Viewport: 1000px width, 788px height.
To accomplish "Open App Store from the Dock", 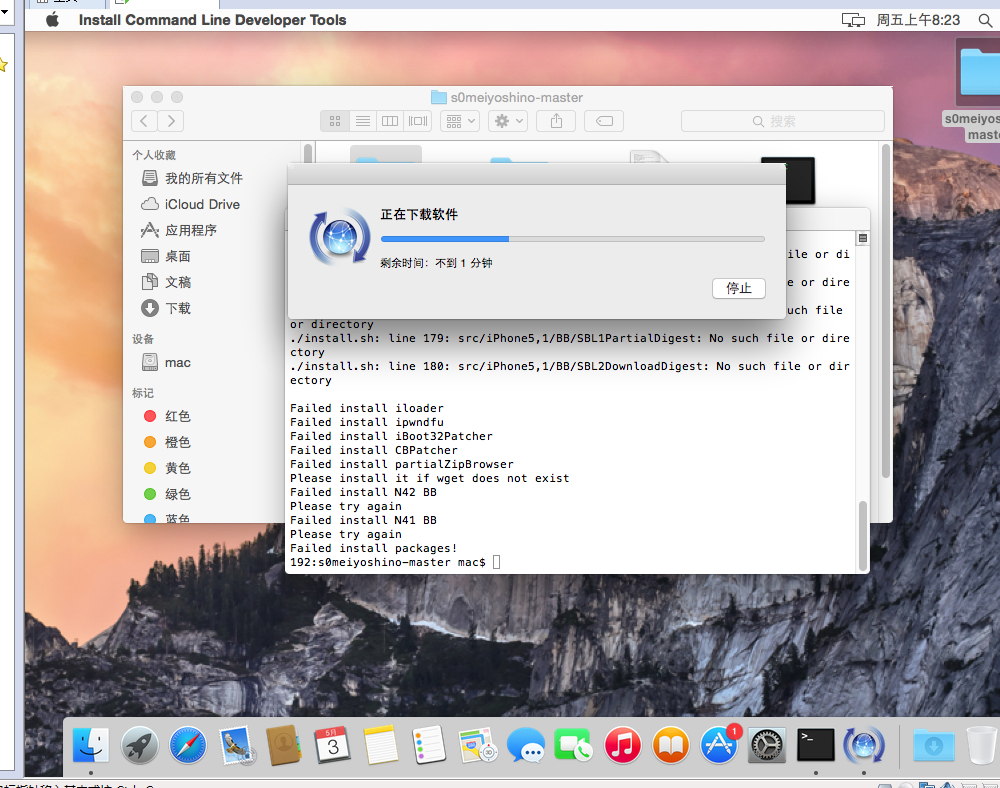I will tap(719, 745).
